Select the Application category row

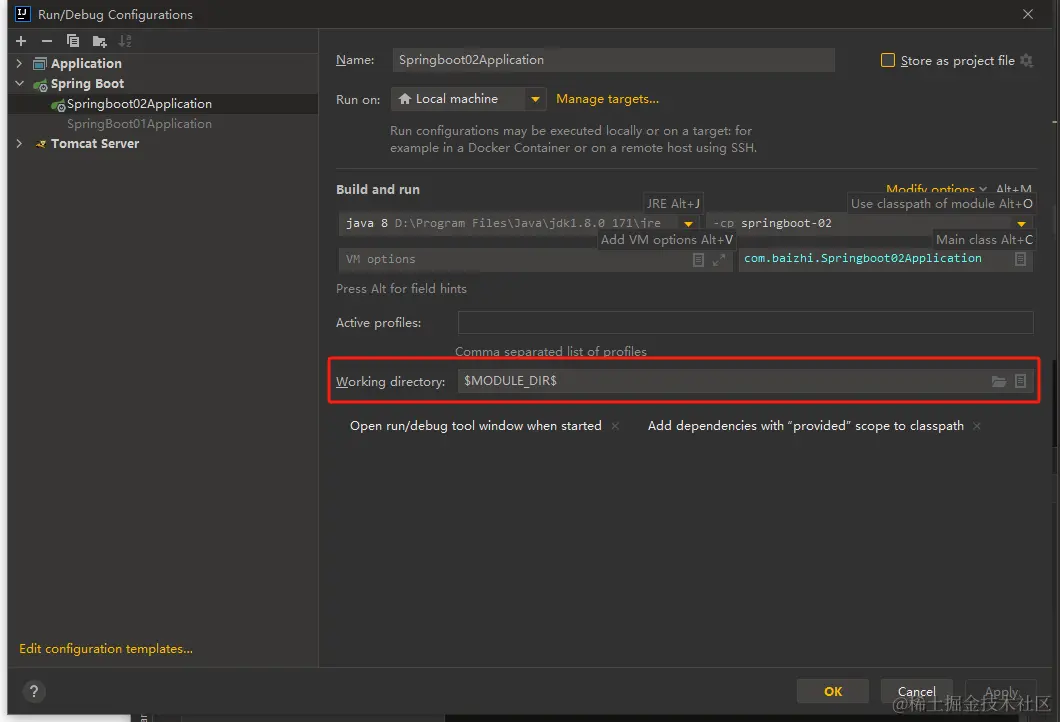pyautogui.click(x=163, y=64)
